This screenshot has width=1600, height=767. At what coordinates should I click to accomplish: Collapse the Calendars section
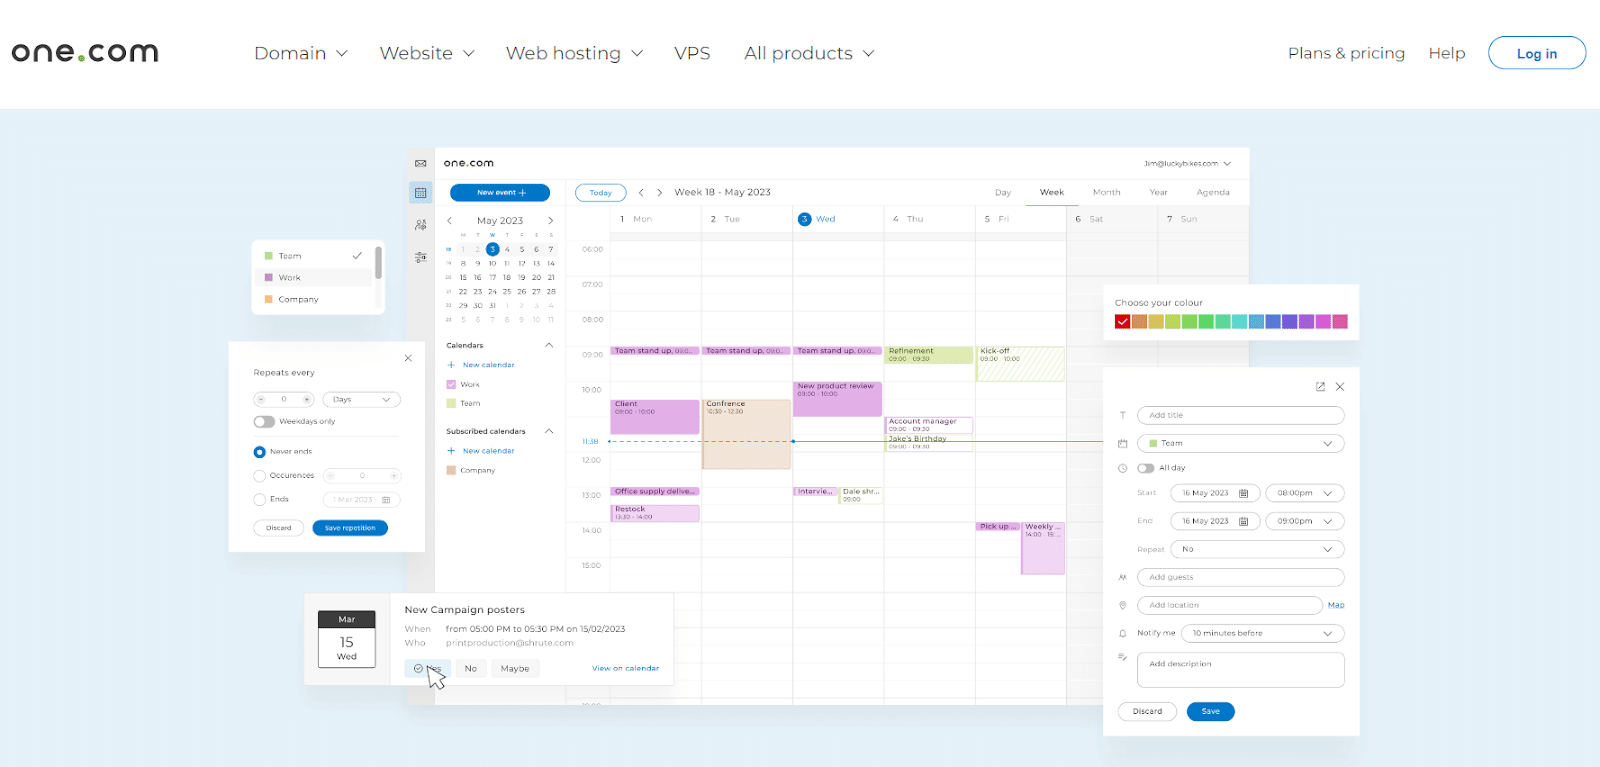549,345
